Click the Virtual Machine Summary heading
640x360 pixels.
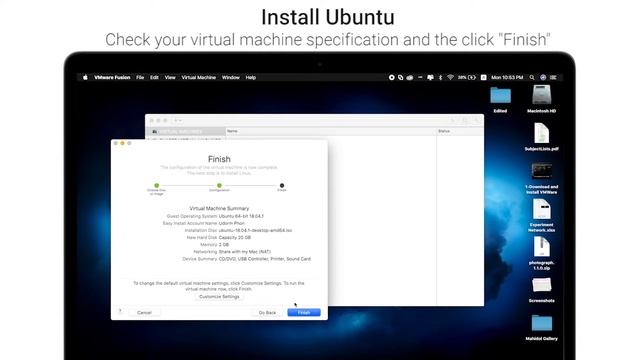pyautogui.click(x=219, y=208)
